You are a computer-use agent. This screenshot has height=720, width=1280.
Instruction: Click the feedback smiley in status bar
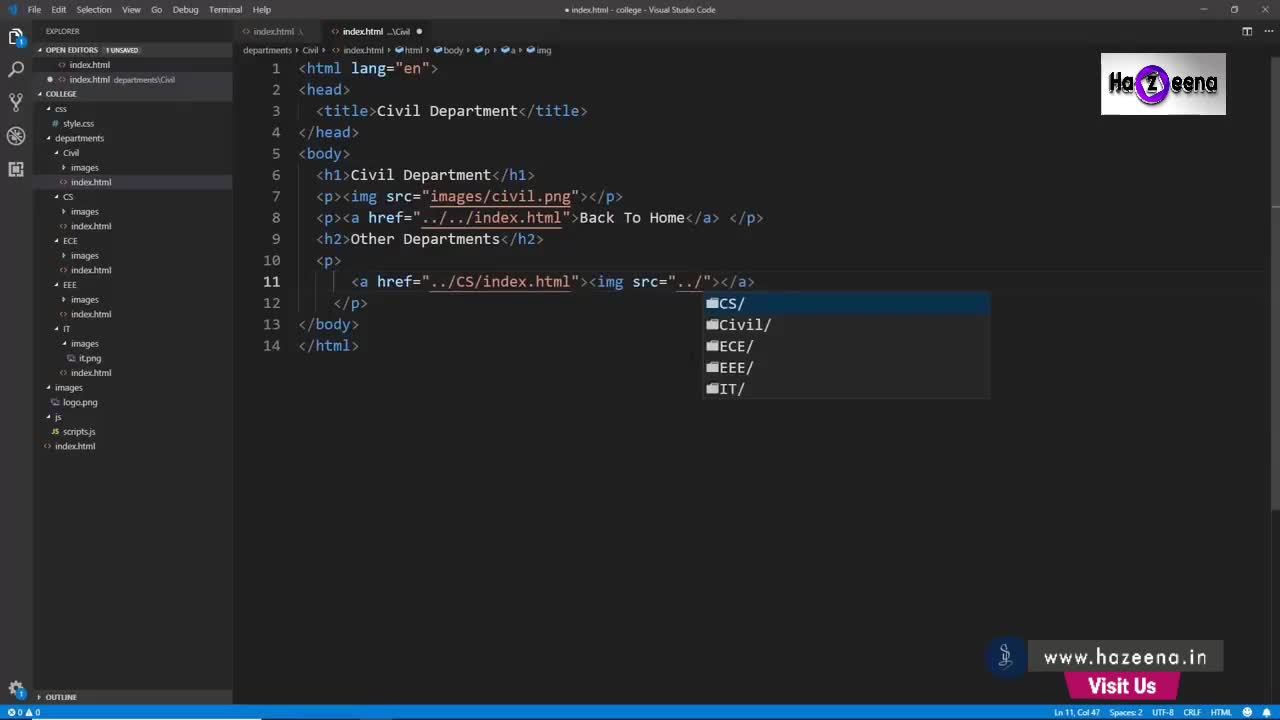[1247, 712]
